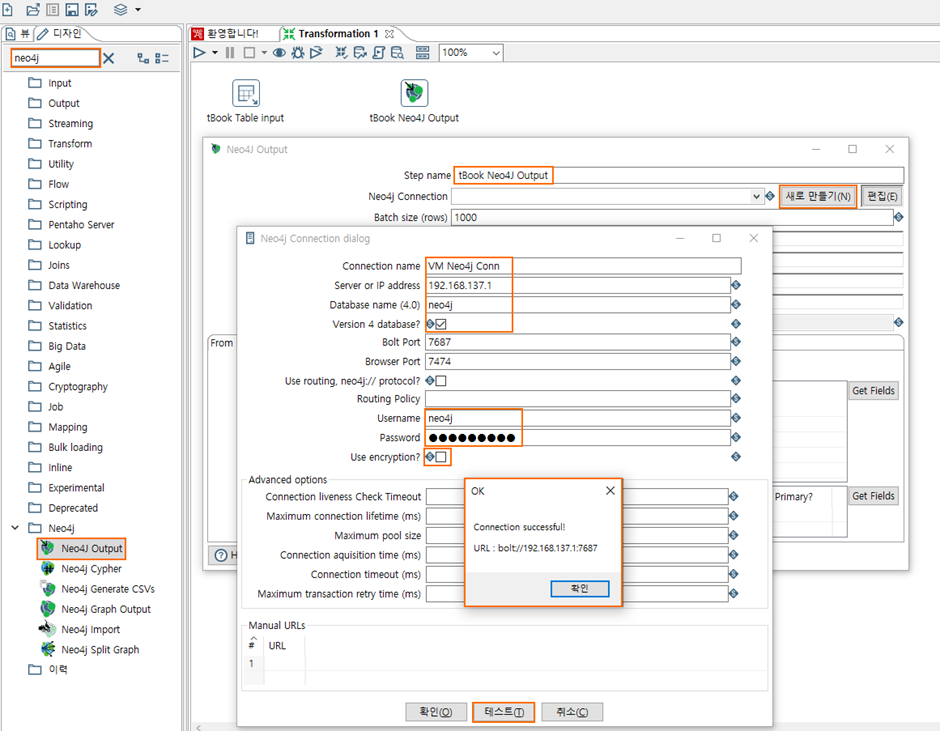Select Neo4j Generate CSVs step
Screen dimensions: 940x731
click(x=98, y=589)
